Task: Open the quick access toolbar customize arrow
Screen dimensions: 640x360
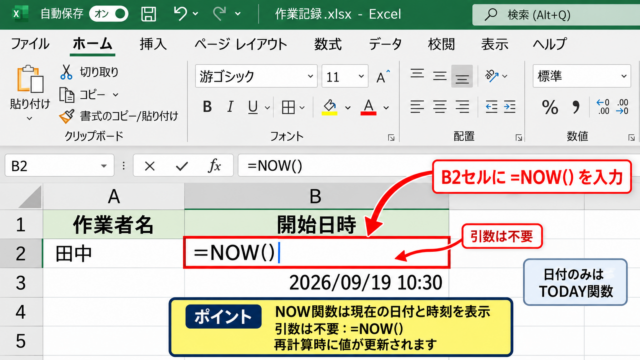Action: pyautogui.click(x=238, y=14)
